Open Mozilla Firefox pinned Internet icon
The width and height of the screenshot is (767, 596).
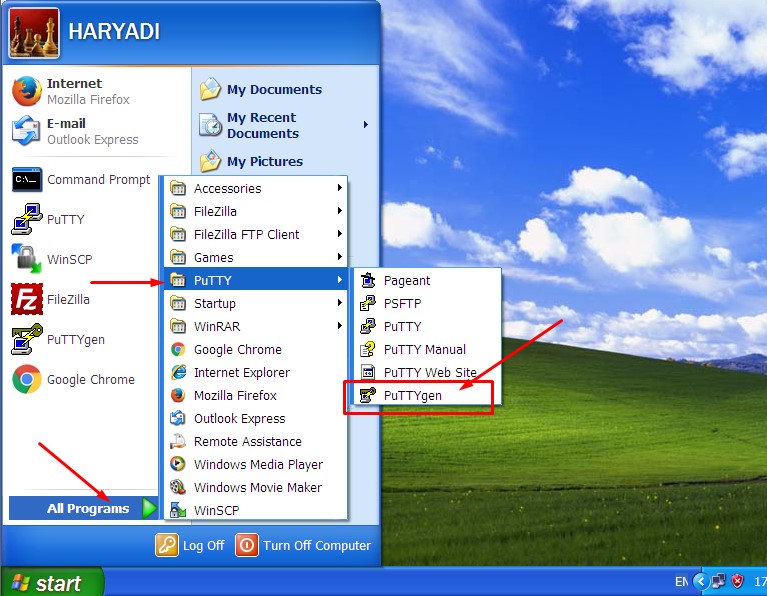26,91
